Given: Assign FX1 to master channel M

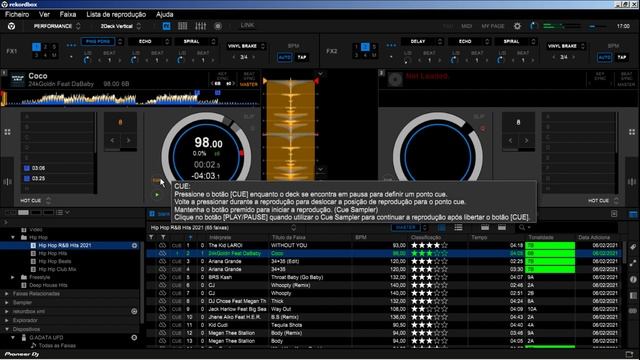Looking at the screenshot, I should click(54, 55).
